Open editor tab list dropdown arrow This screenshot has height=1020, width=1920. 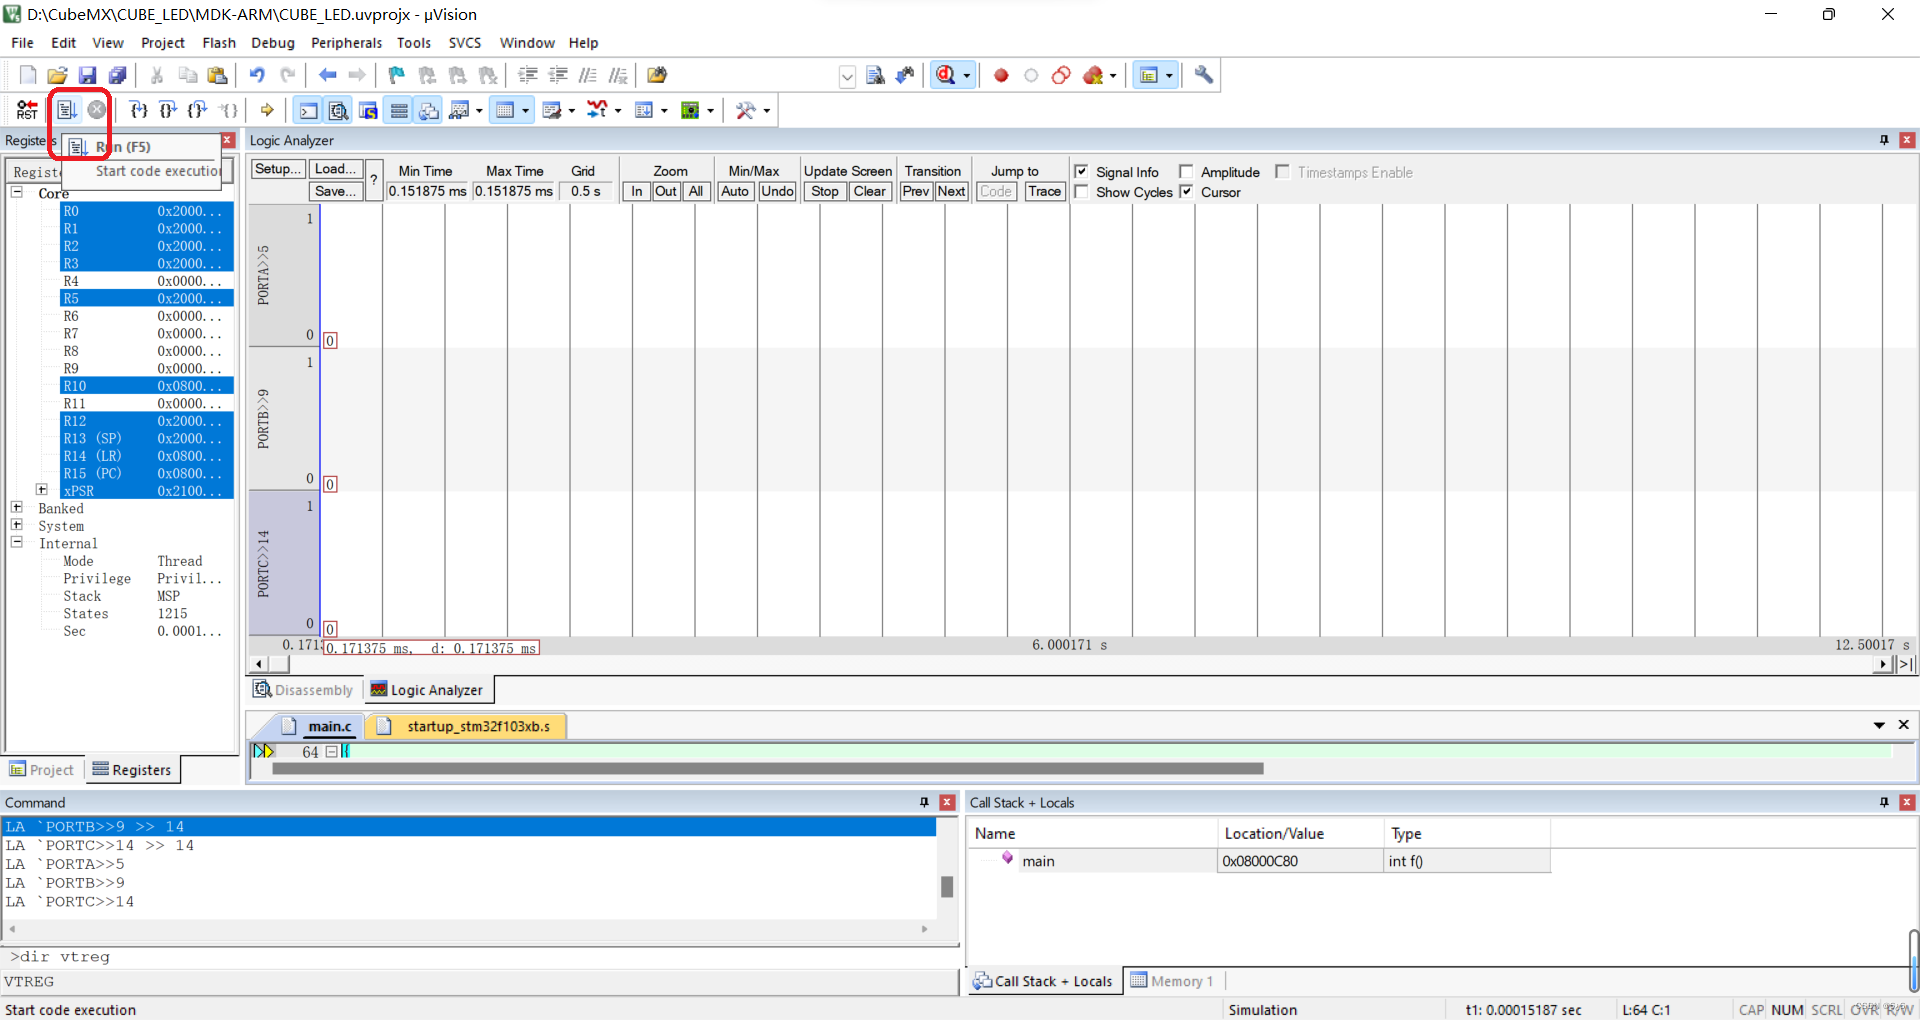[1879, 725]
